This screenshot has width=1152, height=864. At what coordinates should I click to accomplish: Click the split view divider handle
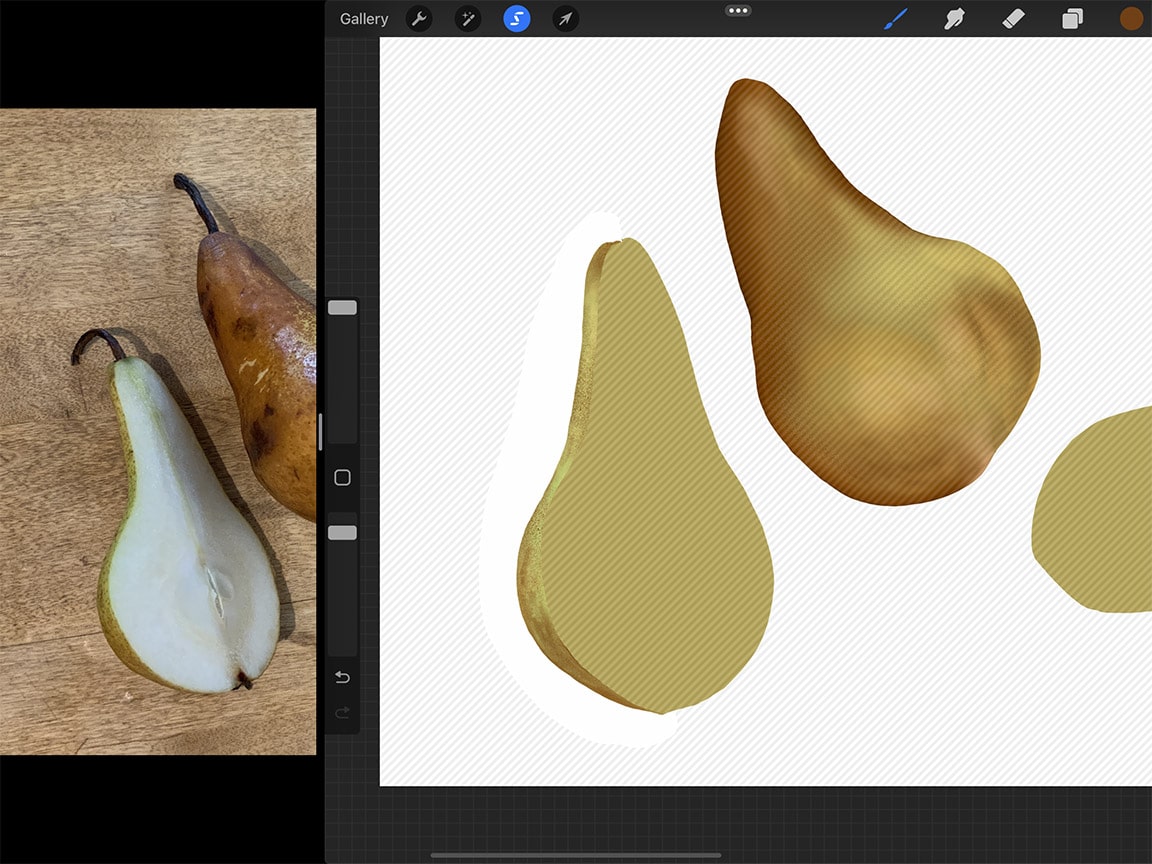320,432
